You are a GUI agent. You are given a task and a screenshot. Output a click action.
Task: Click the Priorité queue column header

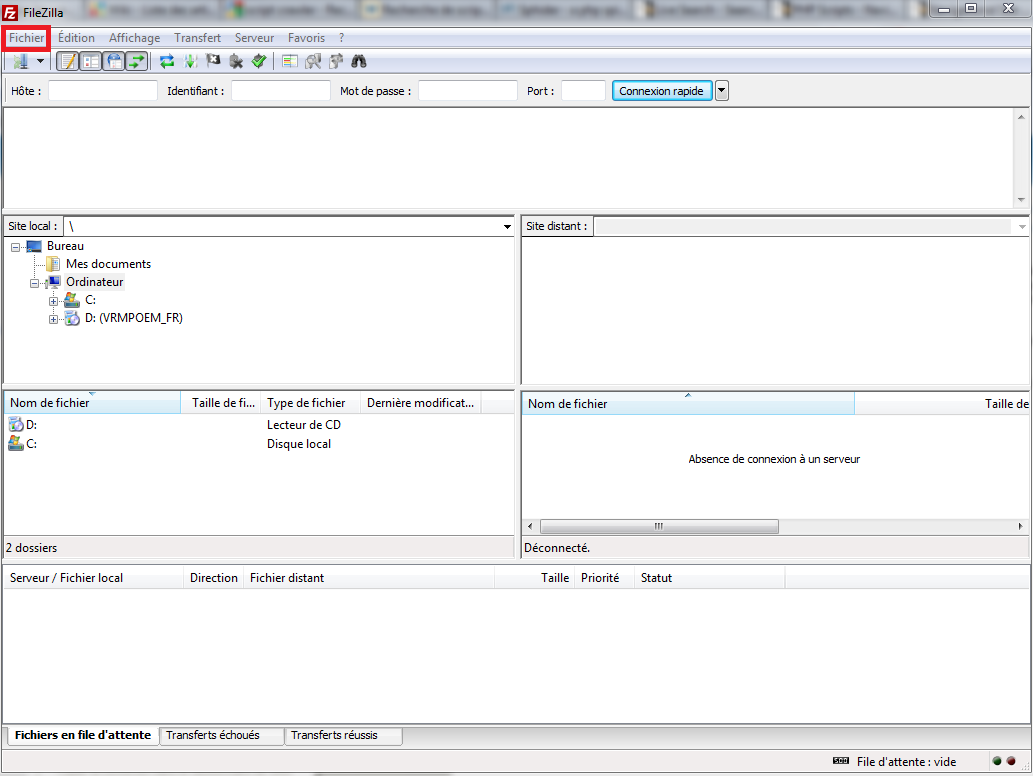(x=605, y=578)
